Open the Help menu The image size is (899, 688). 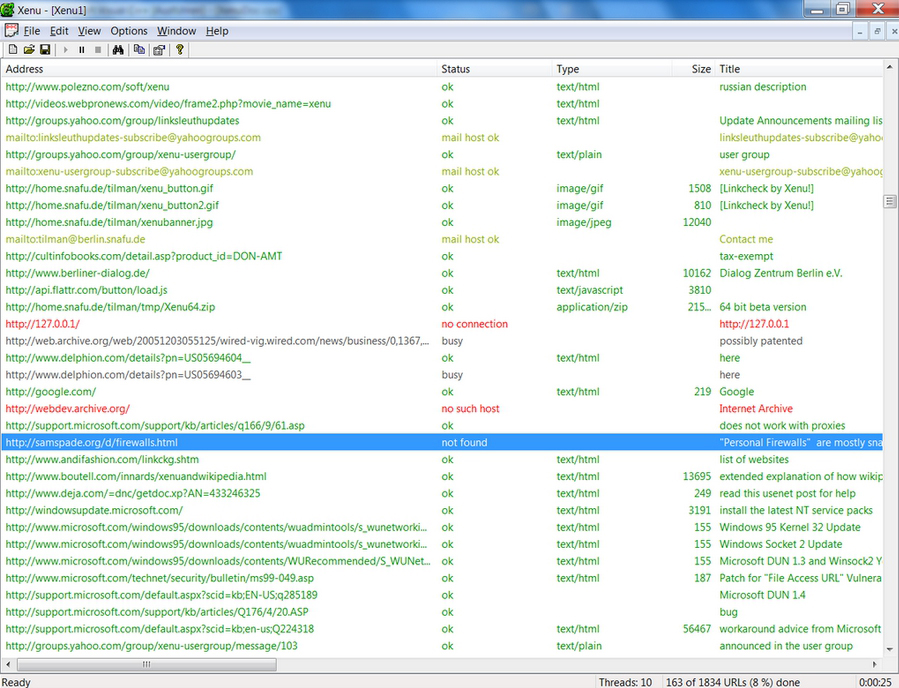[x=217, y=31]
